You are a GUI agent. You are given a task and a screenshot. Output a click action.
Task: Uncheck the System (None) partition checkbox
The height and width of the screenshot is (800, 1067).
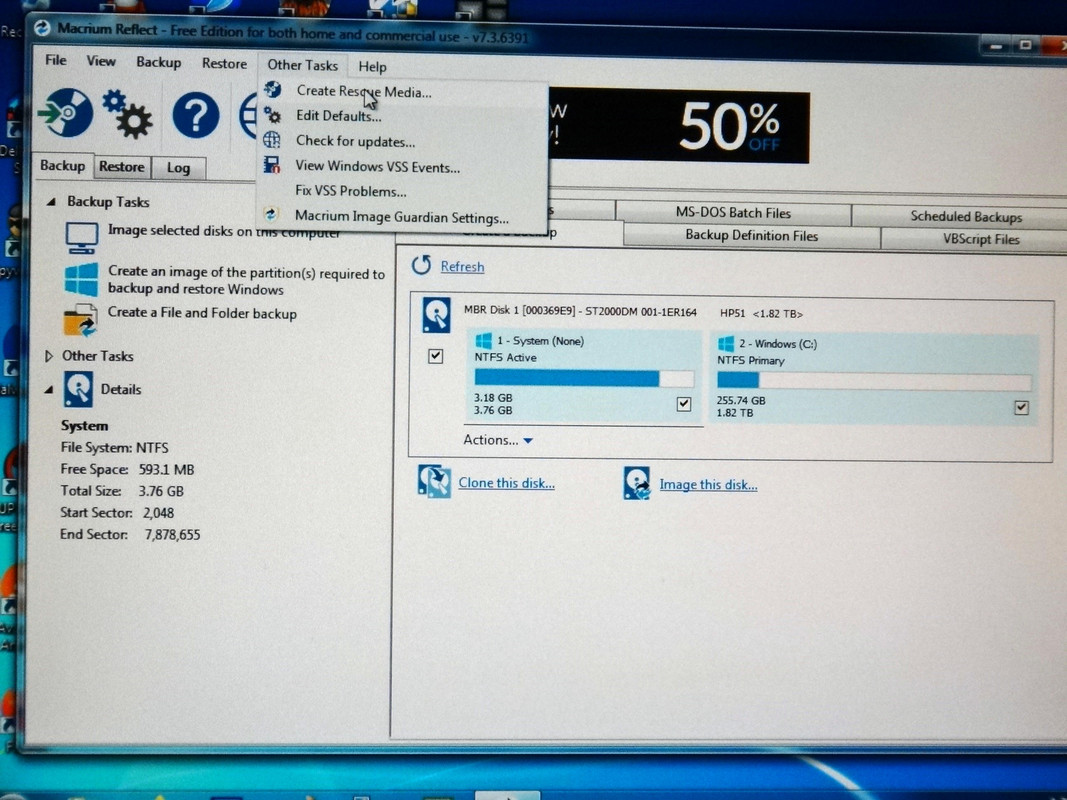pyautogui.click(x=684, y=404)
